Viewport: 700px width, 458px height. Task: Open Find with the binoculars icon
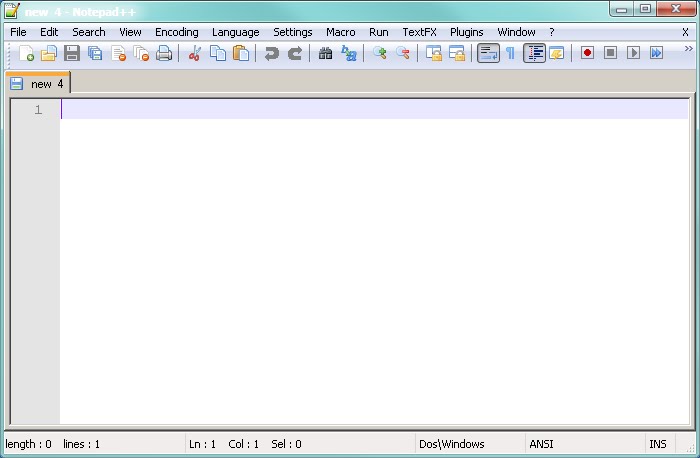(x=325, y=53)
